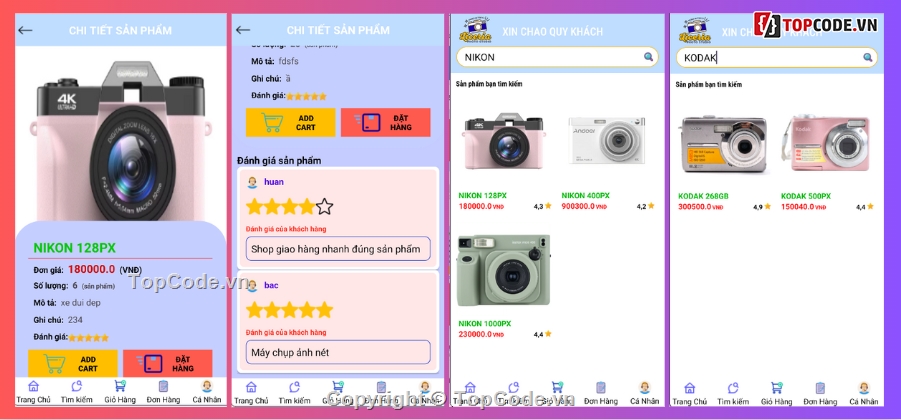Open Cá Nhân profile tab in first screen
901x420 pixels.
206,393
